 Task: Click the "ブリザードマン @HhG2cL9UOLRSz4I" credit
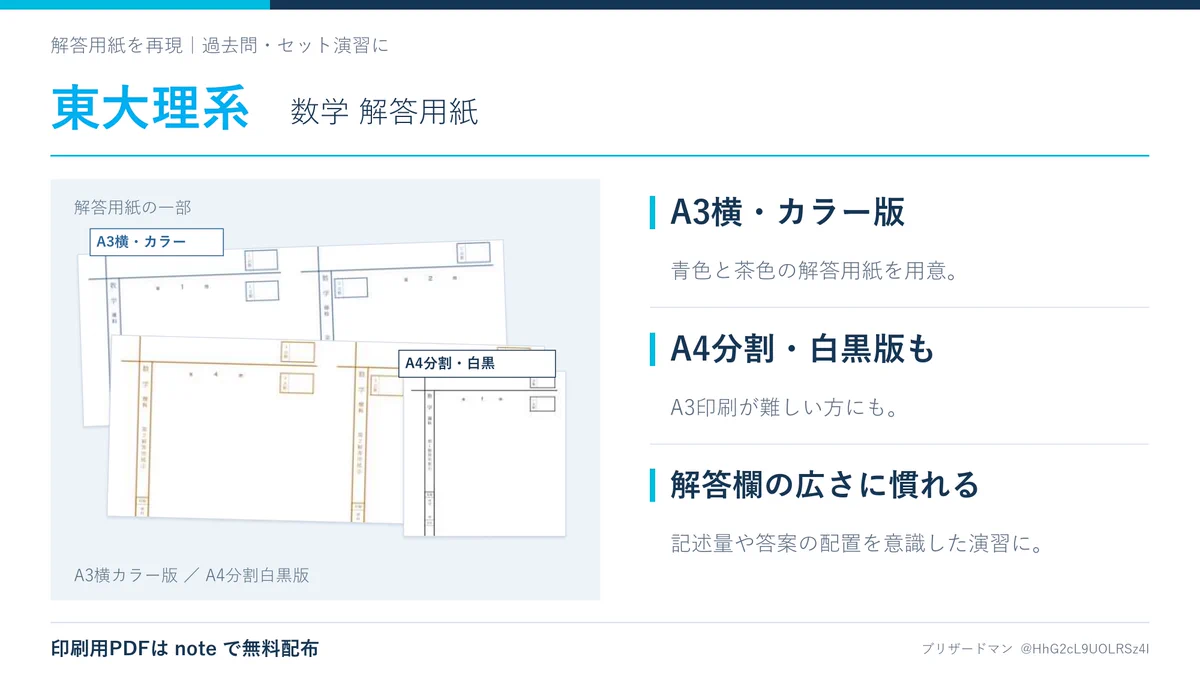pos(1035,649)
